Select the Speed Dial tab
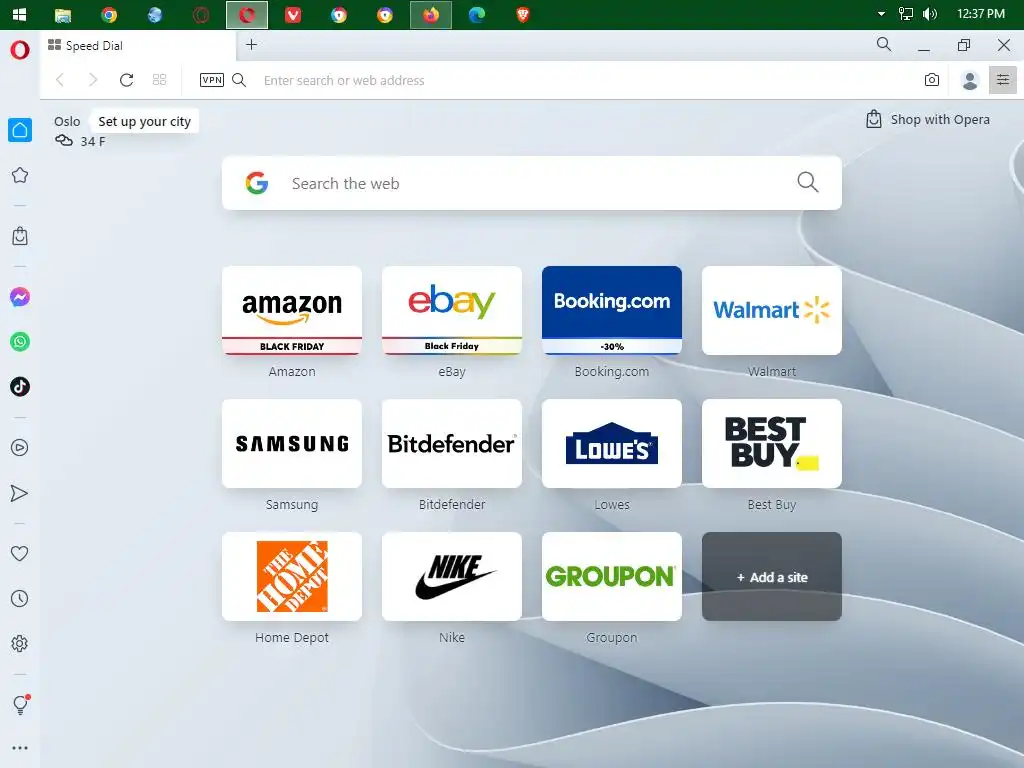1024x768 pixels. point(138,46)
